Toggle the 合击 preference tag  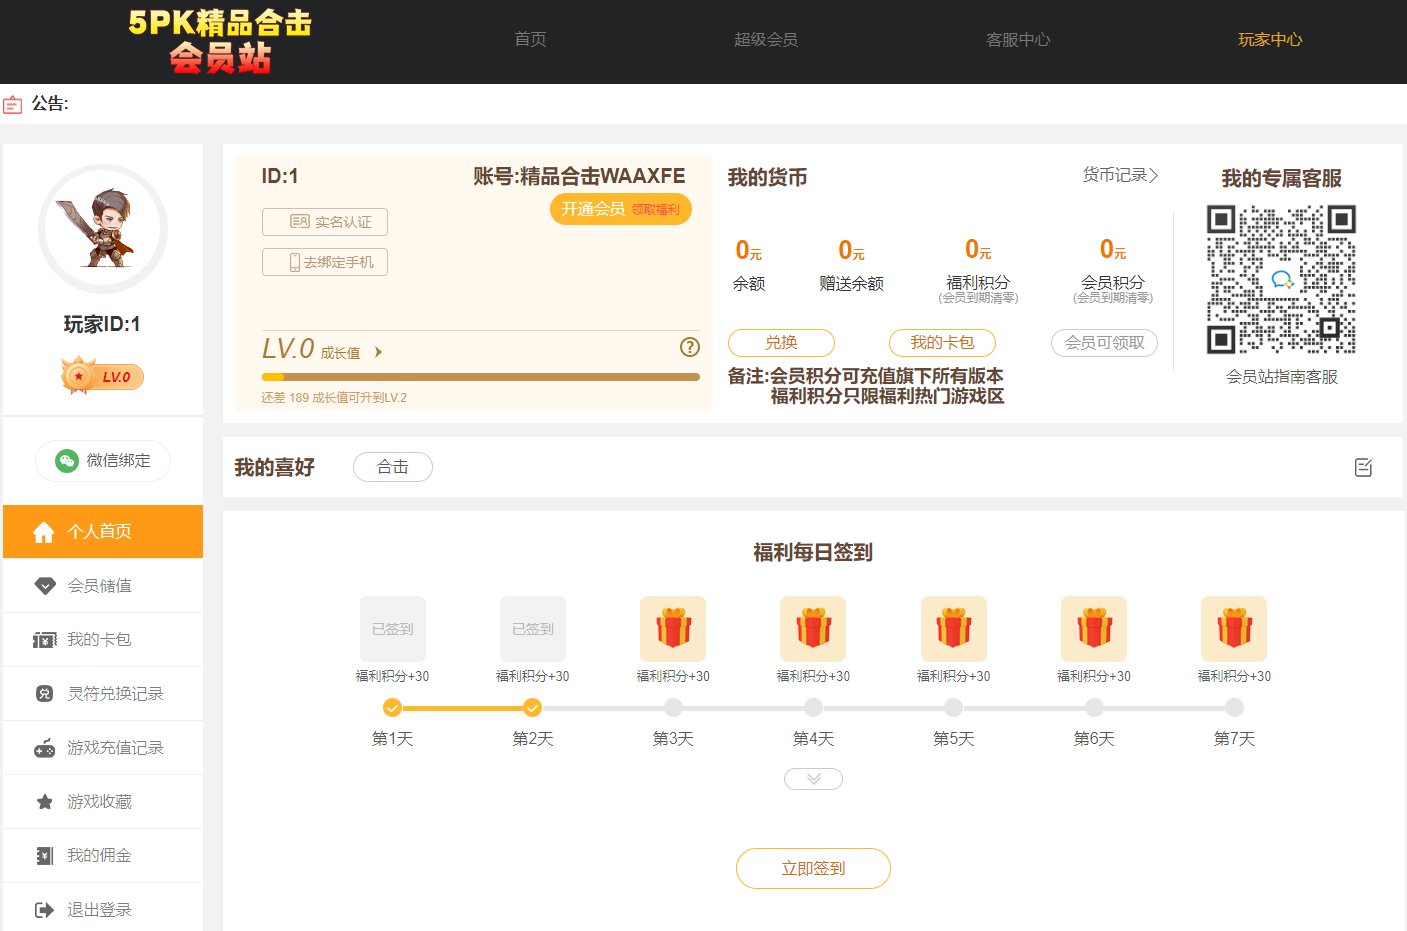point(393,467)
